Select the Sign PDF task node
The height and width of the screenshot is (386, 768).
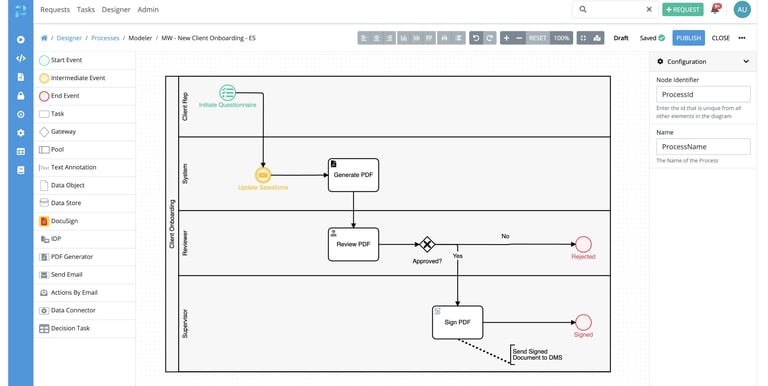[x=457, y=322]
